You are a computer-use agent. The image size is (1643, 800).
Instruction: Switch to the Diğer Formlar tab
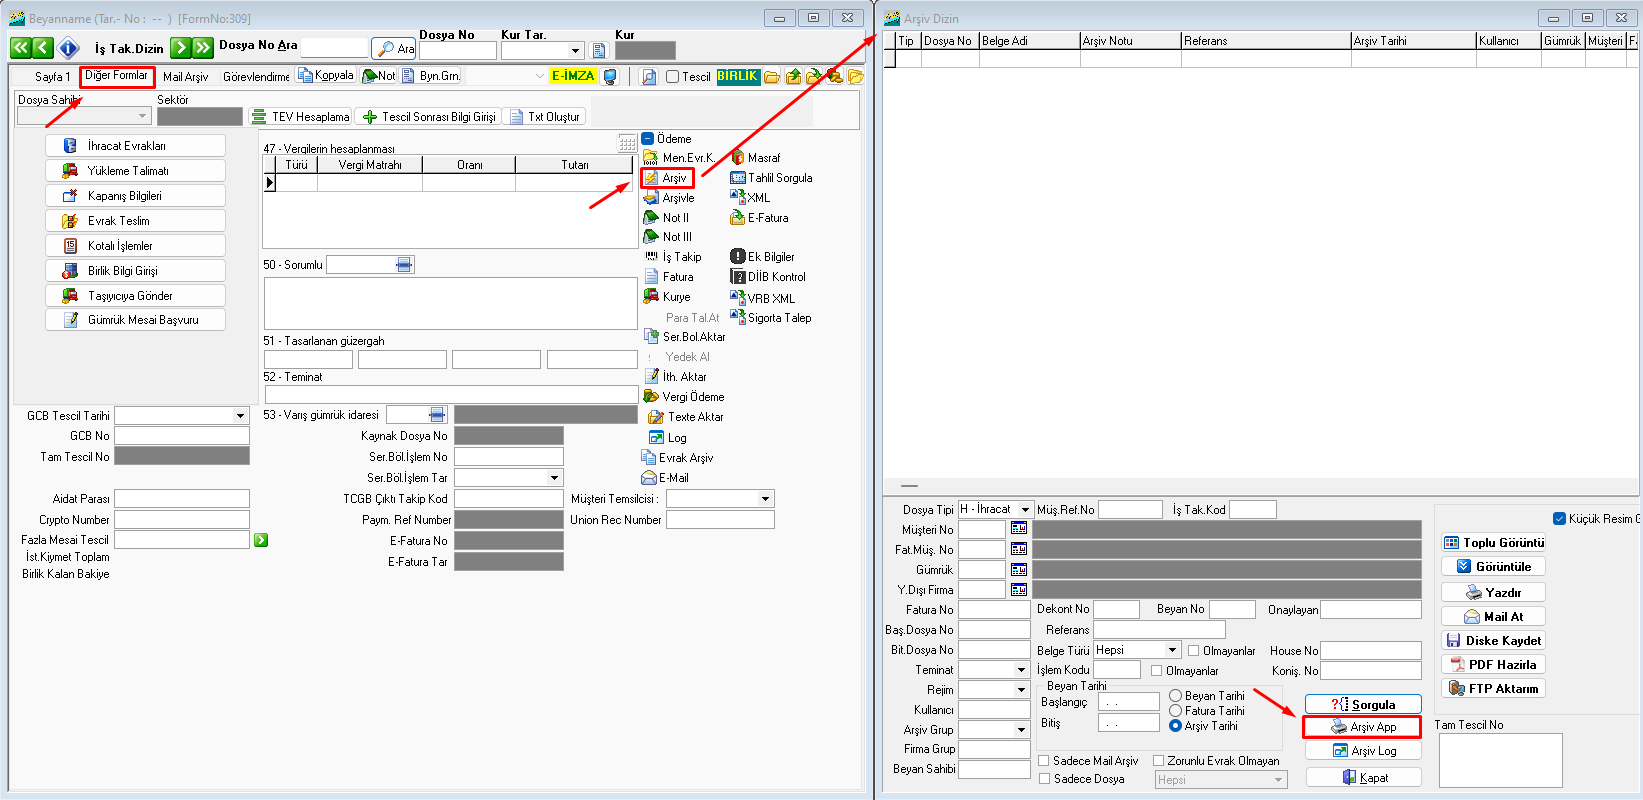point(117,76)
